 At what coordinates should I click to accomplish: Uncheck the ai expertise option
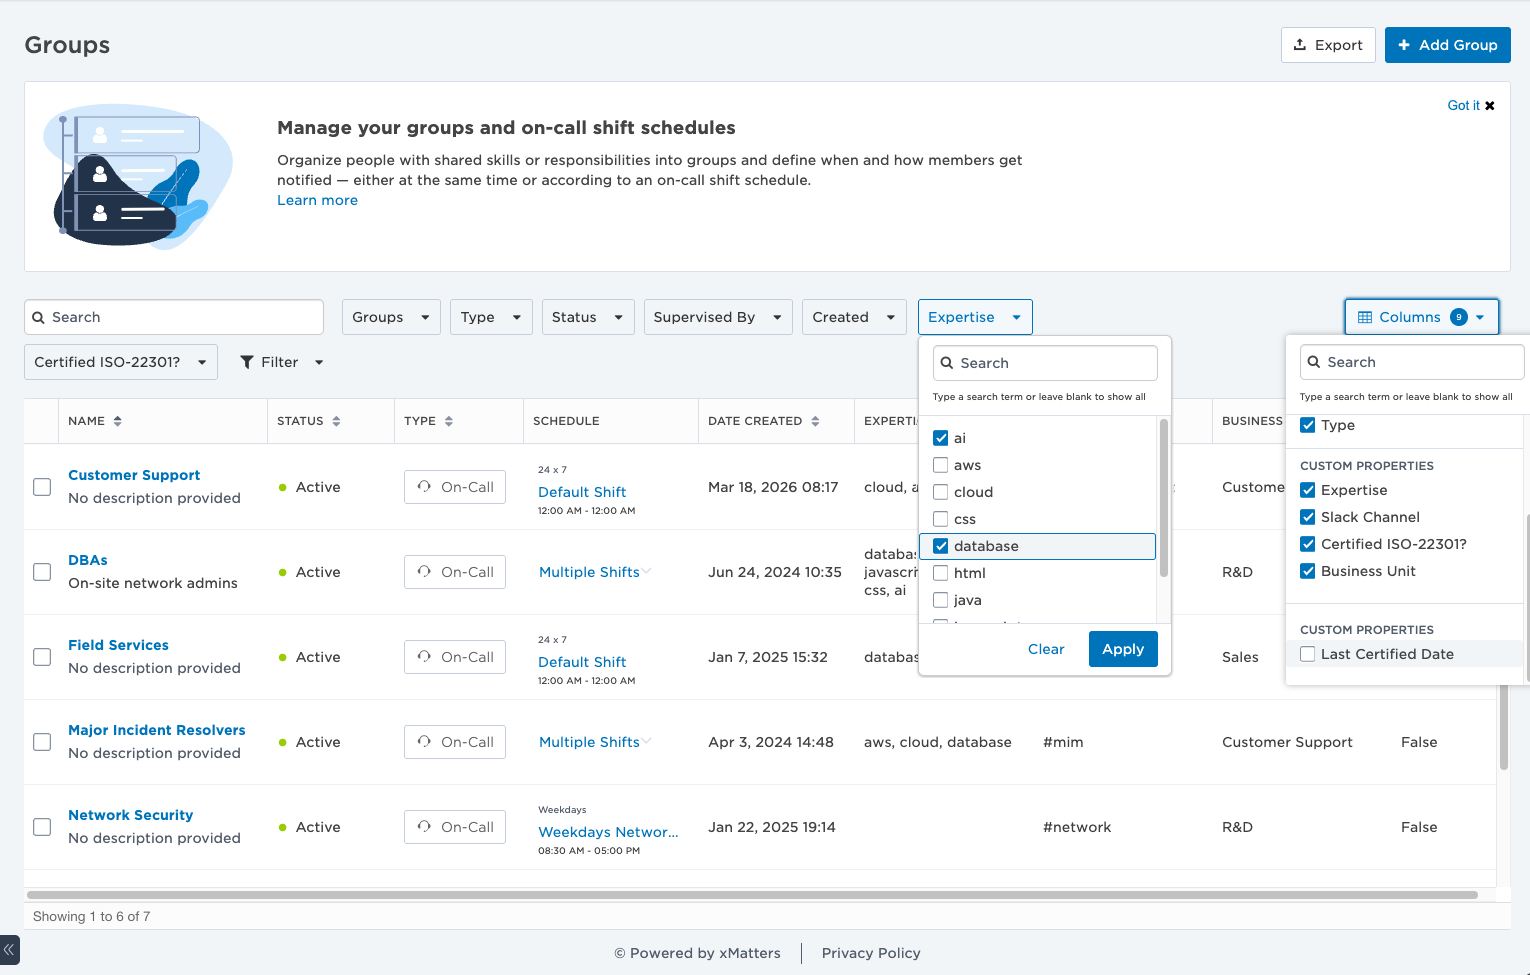click(x=940, y=438)
